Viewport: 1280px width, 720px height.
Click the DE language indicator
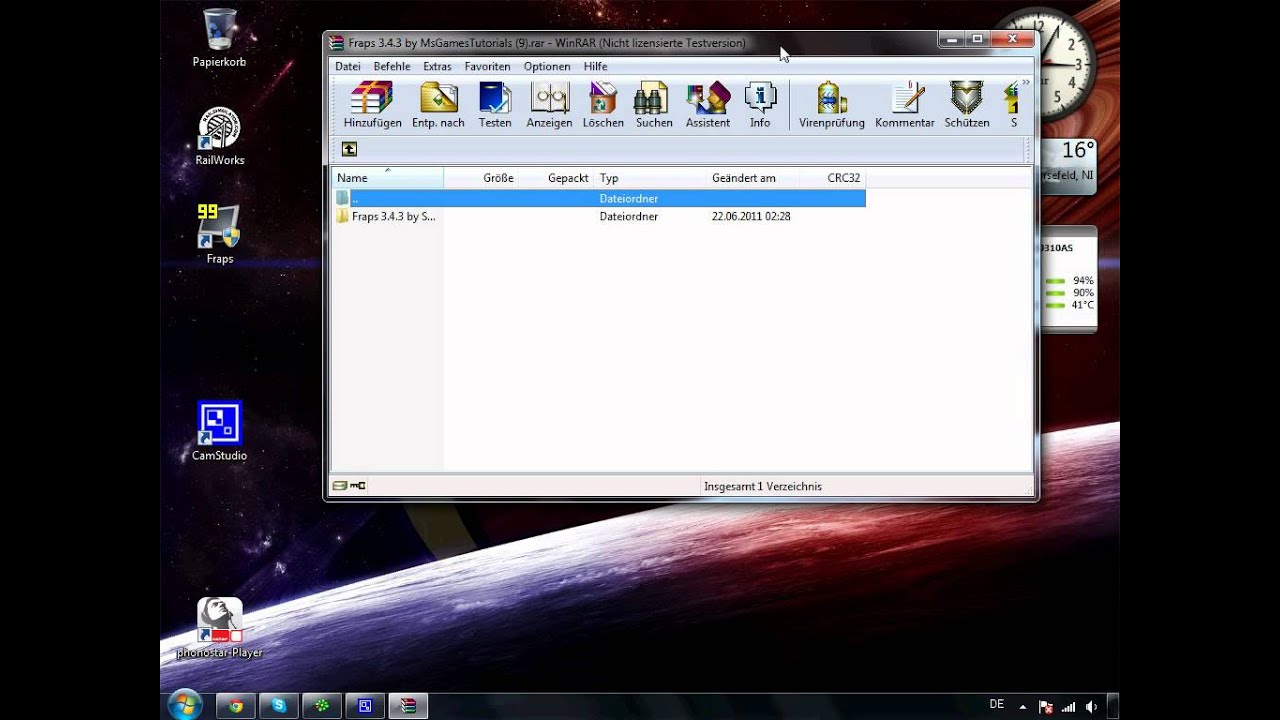click(x=996, y=704)
